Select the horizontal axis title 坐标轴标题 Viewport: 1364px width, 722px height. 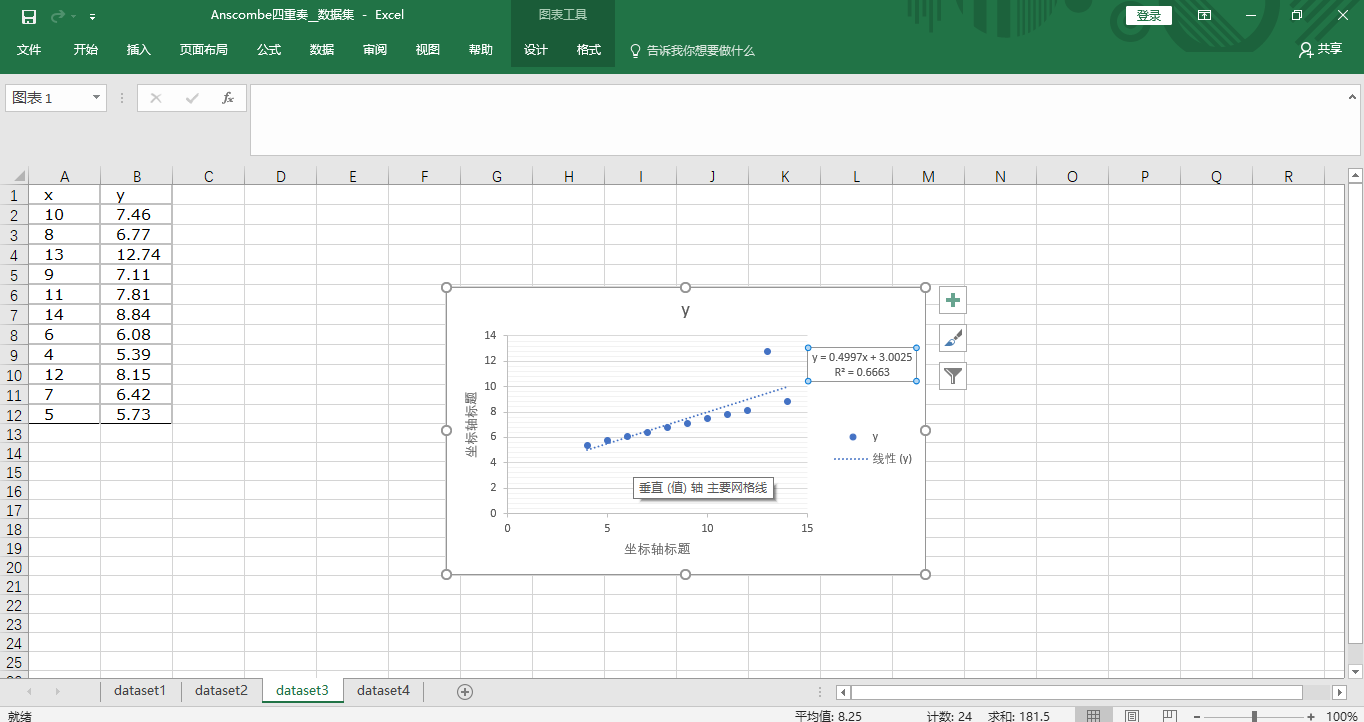pos(657,548)
